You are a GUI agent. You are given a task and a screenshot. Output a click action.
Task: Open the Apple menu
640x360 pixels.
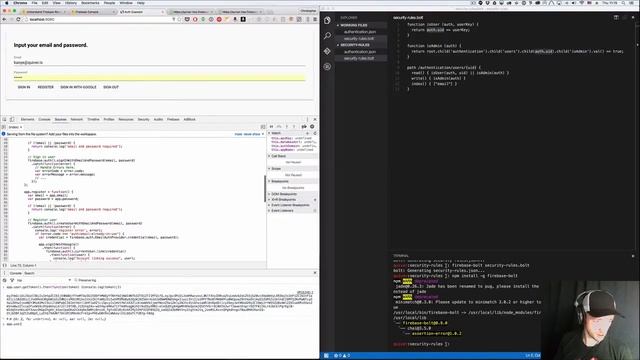(7, 3)
